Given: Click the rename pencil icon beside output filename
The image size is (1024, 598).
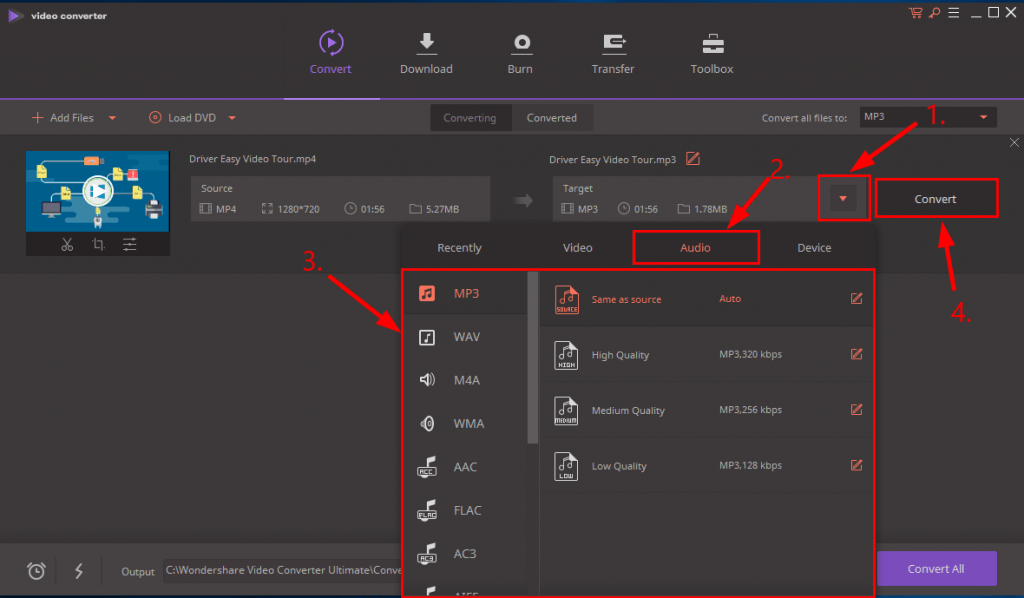Looking at the screenshot, I should pos(693,159).
